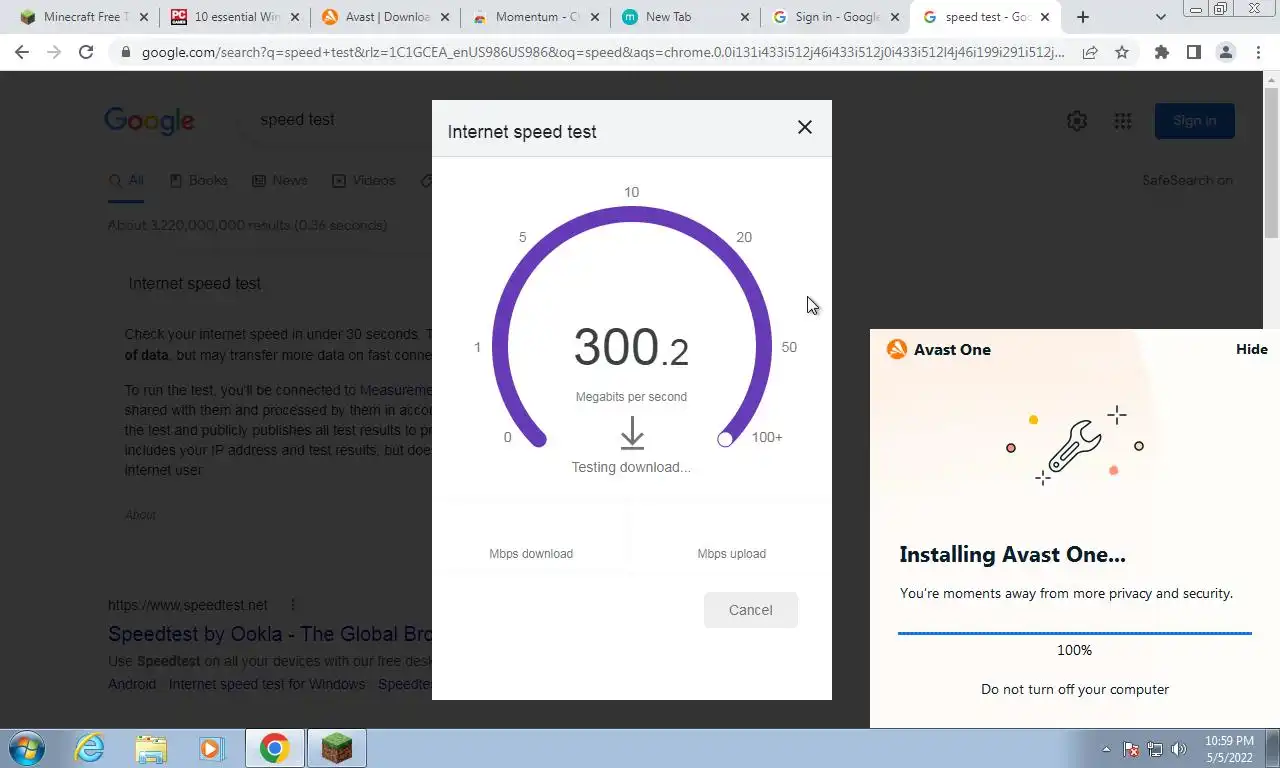This screenshot has width=1280, height=768.
Task: Open the volume speaker icon
Action: [x=1179, y=749]
